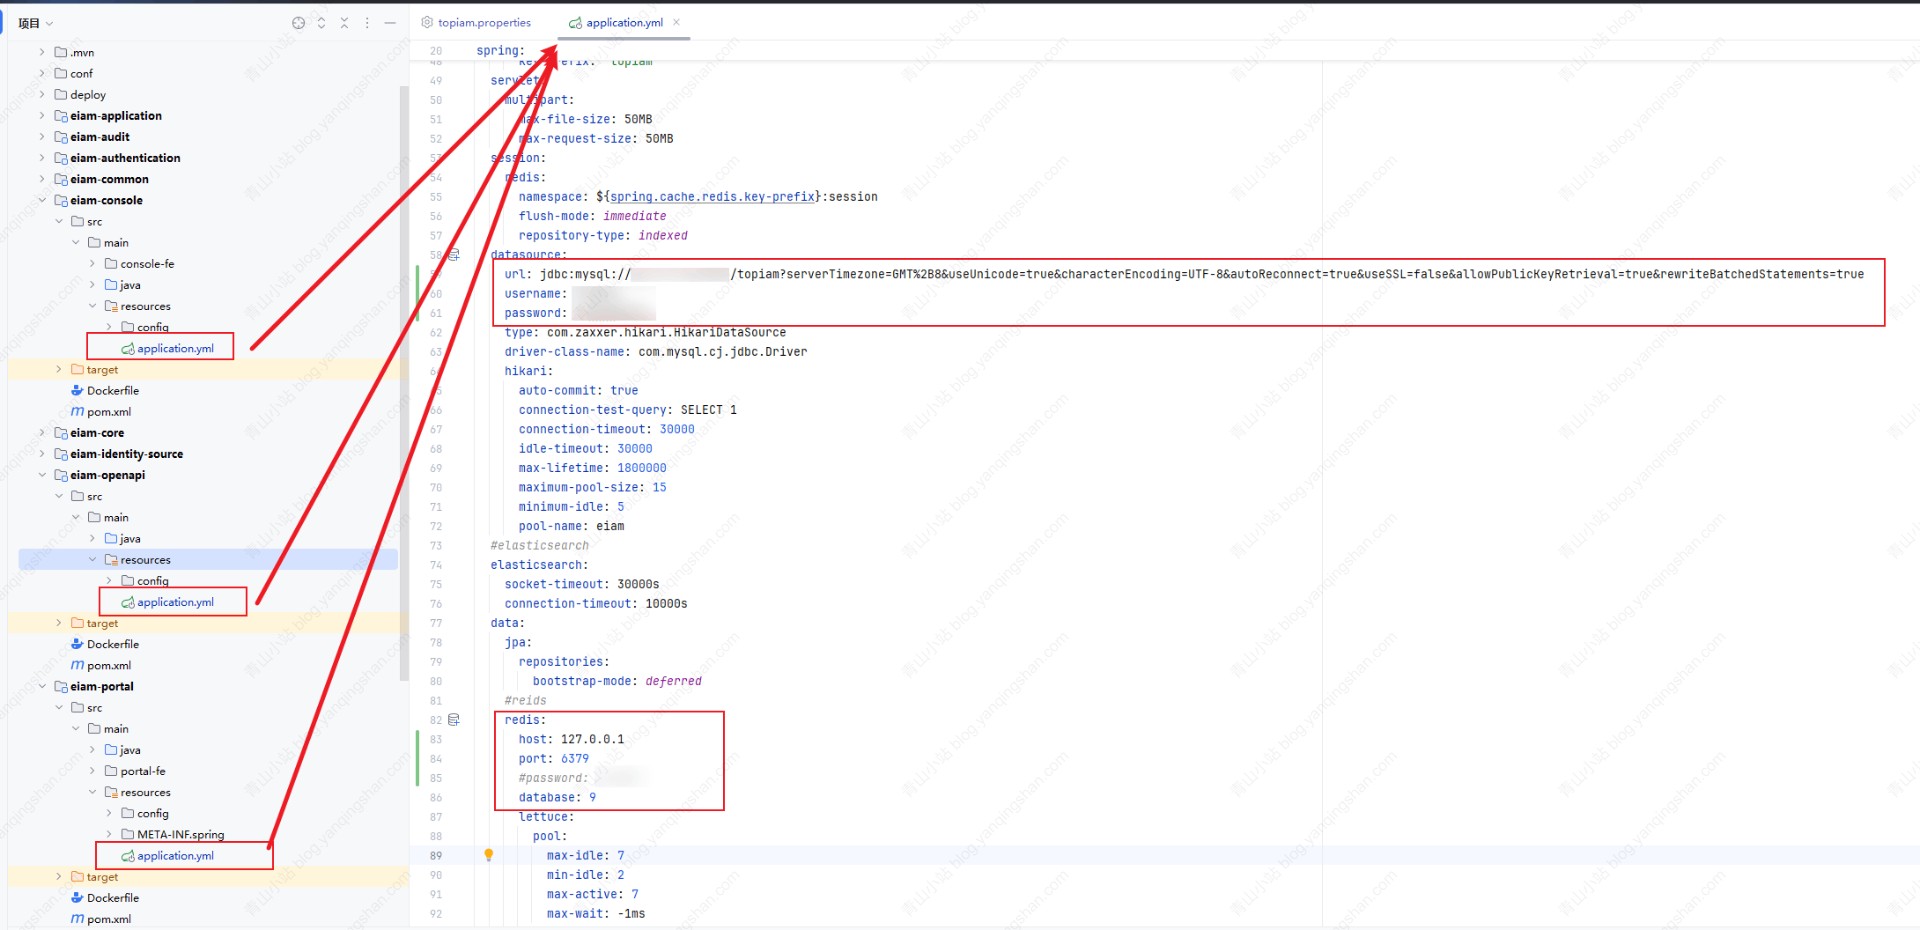The height and width of the screenshot is (930, 1920).
Task: Click the datasource gutter icon on line 58
Action: [454, 255]
